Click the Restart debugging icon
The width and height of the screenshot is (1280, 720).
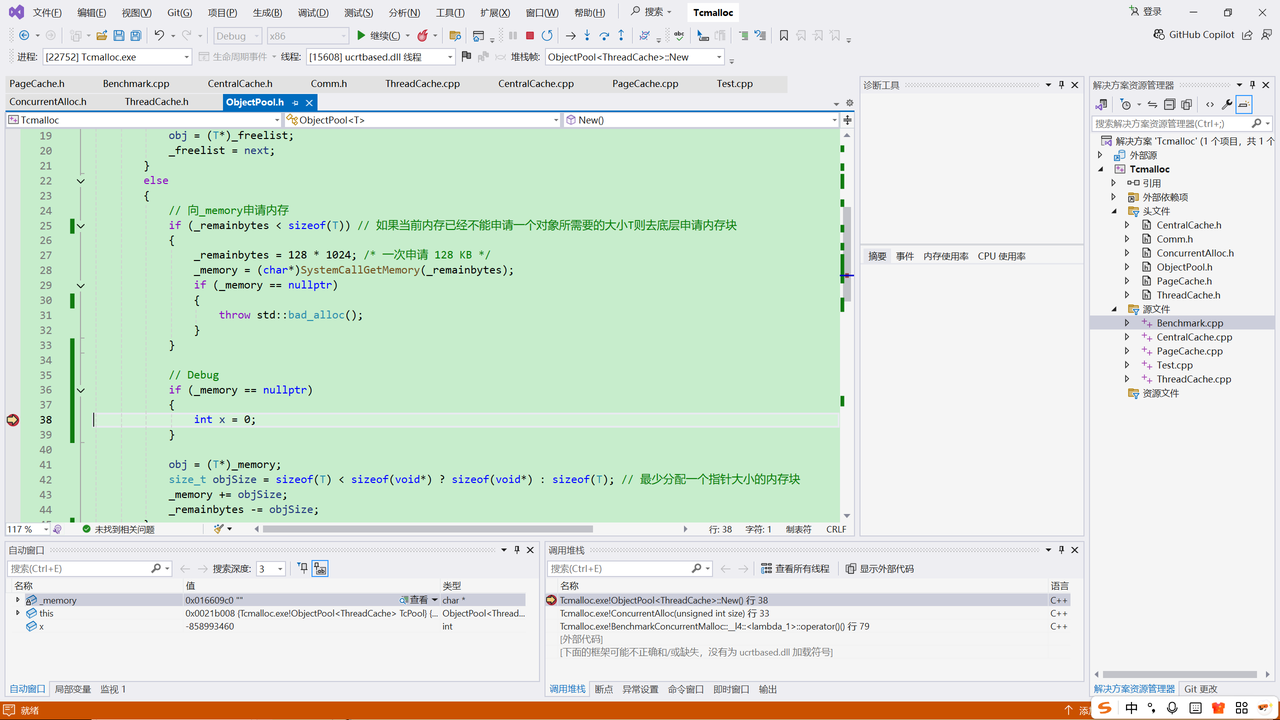547,36
